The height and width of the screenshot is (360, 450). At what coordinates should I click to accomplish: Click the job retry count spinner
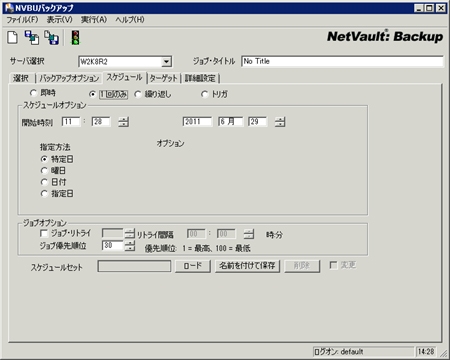pyautogui.click(x=129, y=234)
